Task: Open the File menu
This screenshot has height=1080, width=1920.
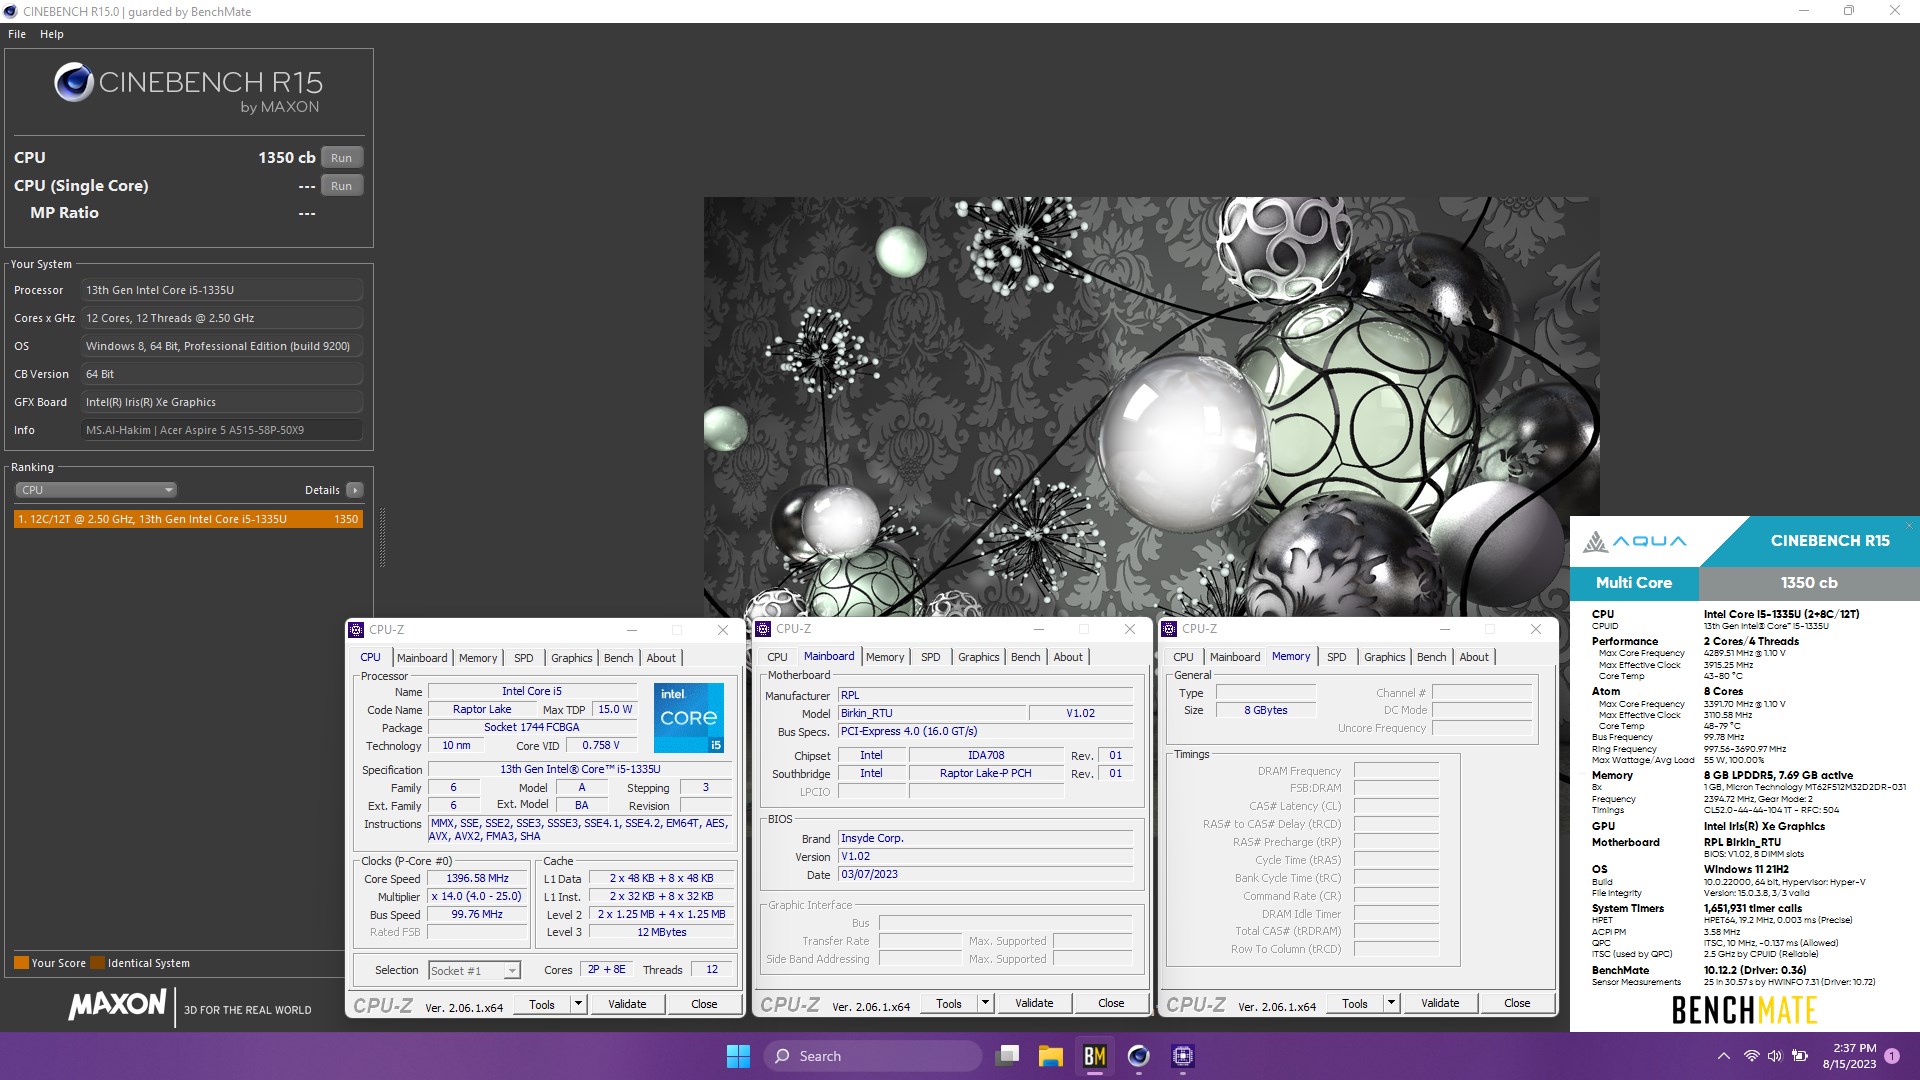Action: 17,34
